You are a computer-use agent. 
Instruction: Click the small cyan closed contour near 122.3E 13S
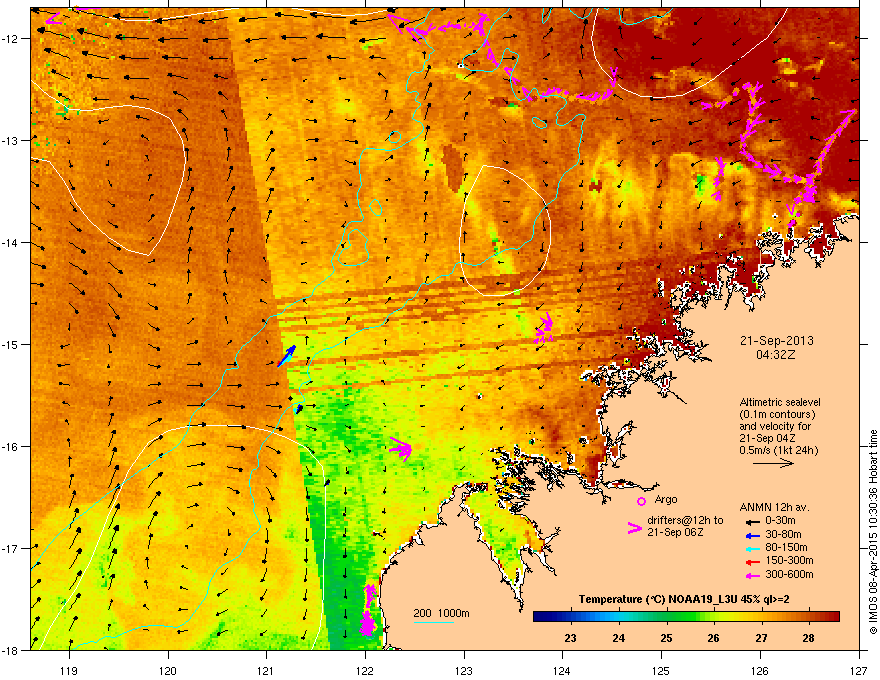click(x=395, y=137)
